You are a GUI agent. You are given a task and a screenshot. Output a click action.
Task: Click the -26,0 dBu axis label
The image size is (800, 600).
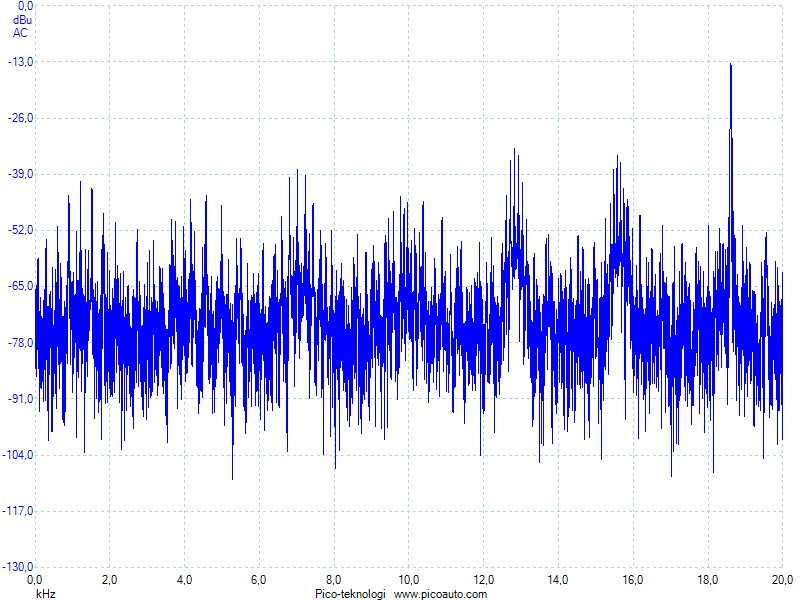pos(21,118)
